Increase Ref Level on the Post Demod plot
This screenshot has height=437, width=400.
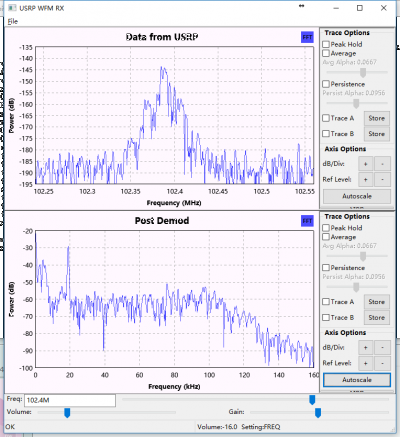[x=366, y=363]
